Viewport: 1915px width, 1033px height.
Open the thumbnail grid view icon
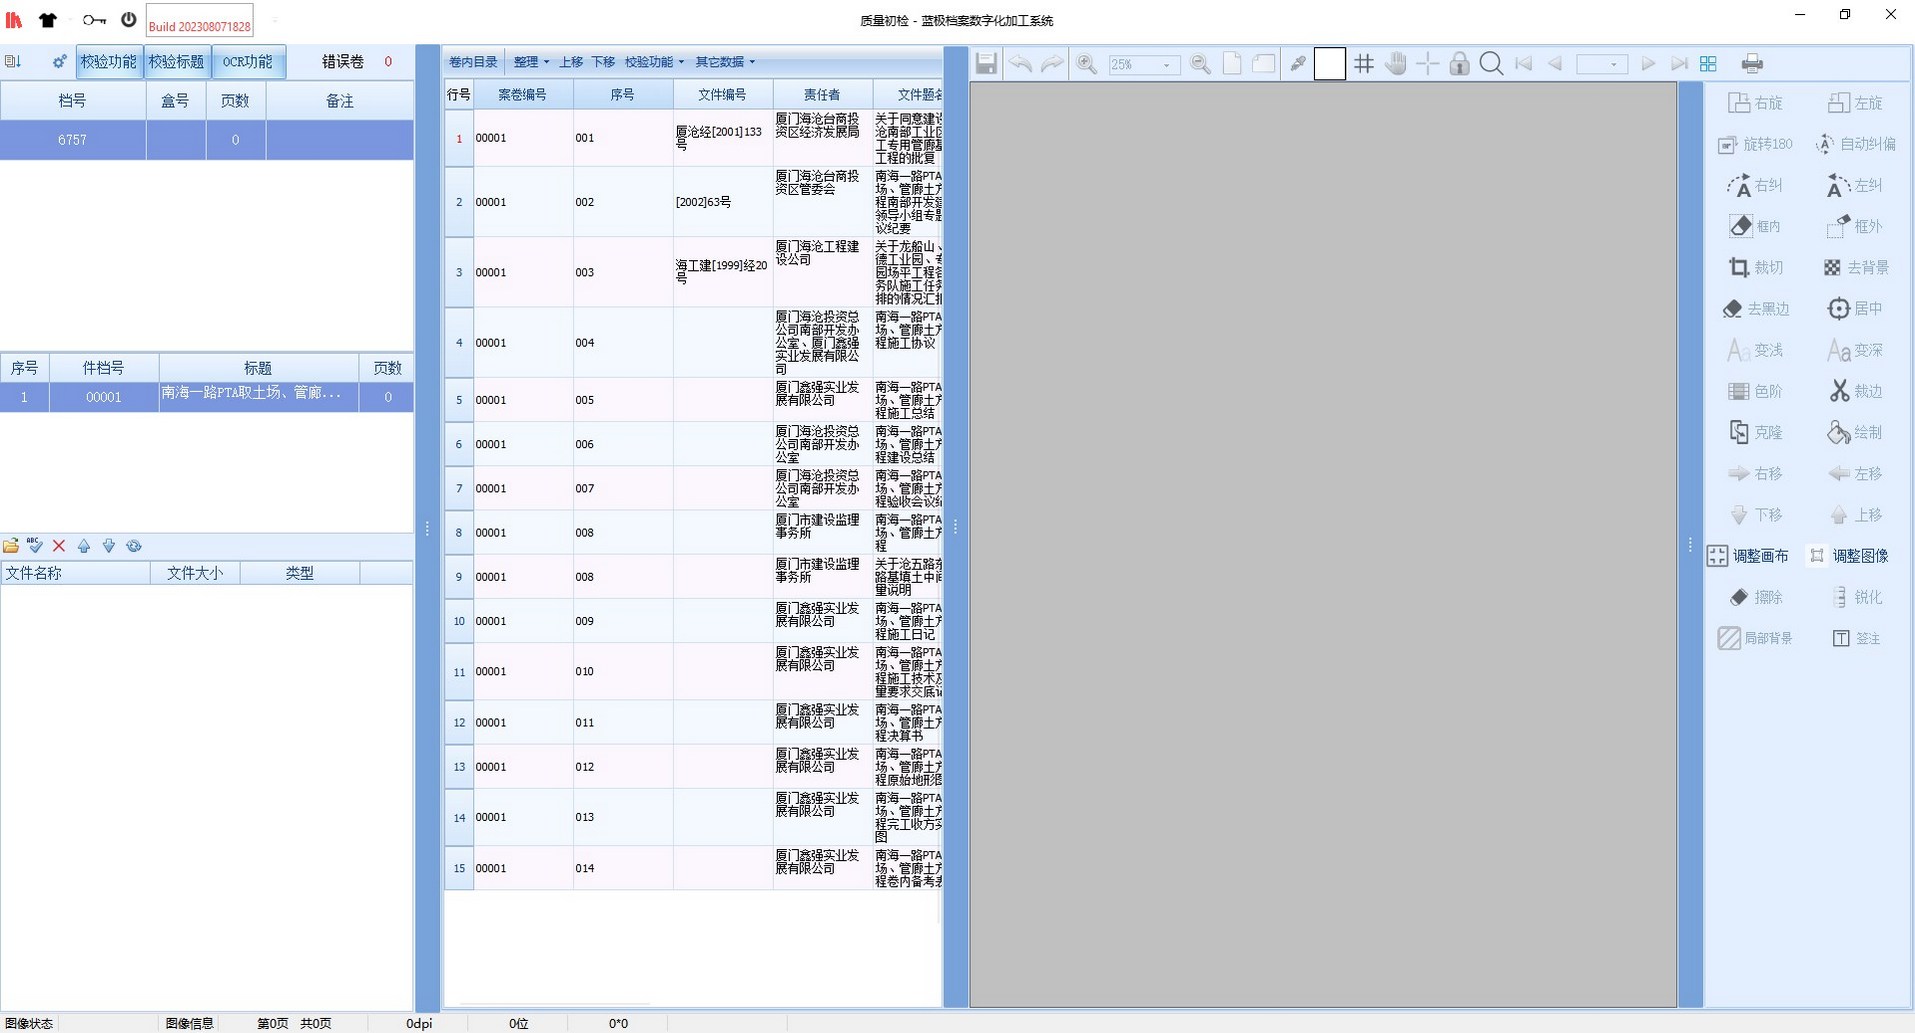click(1708, 64)
